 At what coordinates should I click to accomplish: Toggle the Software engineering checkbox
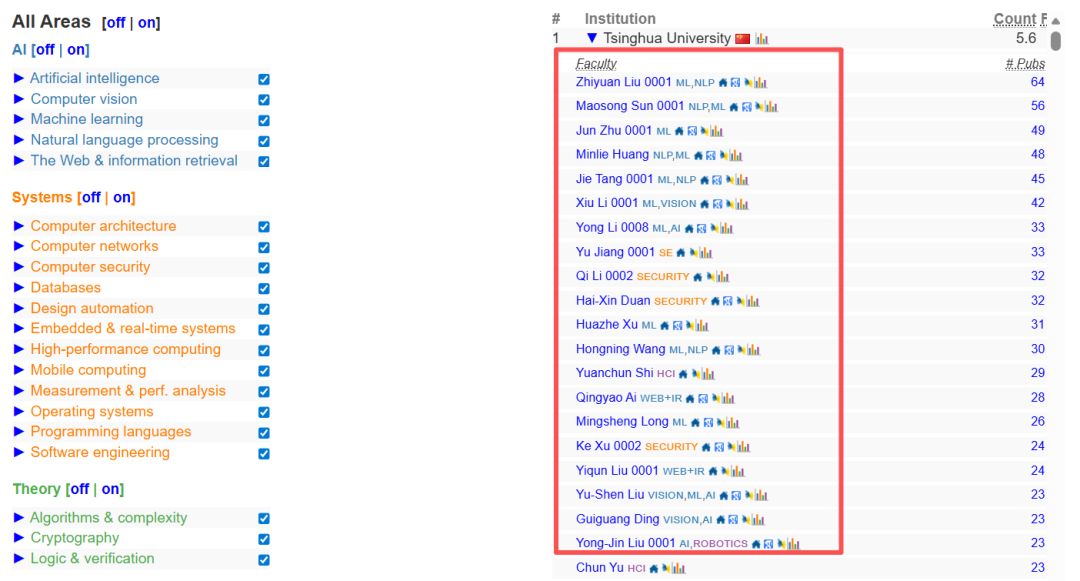pos(264,454)
